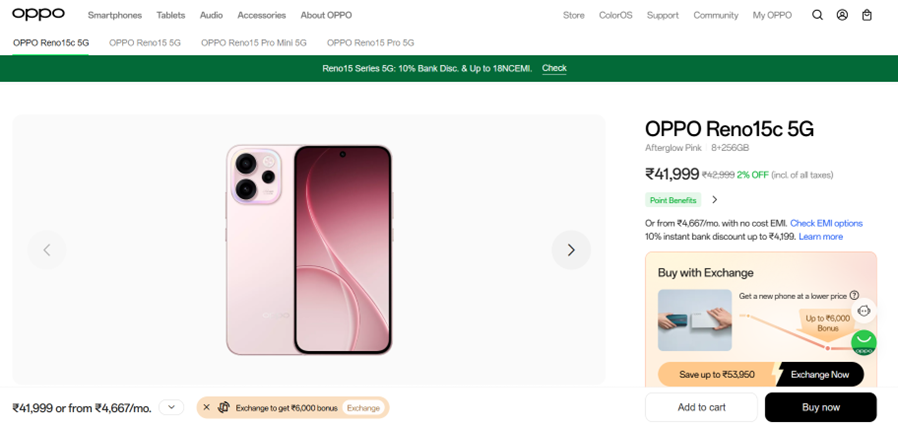Open the search icon in the header
Screen dimensions: 898x426
click(x=817, y=15)
